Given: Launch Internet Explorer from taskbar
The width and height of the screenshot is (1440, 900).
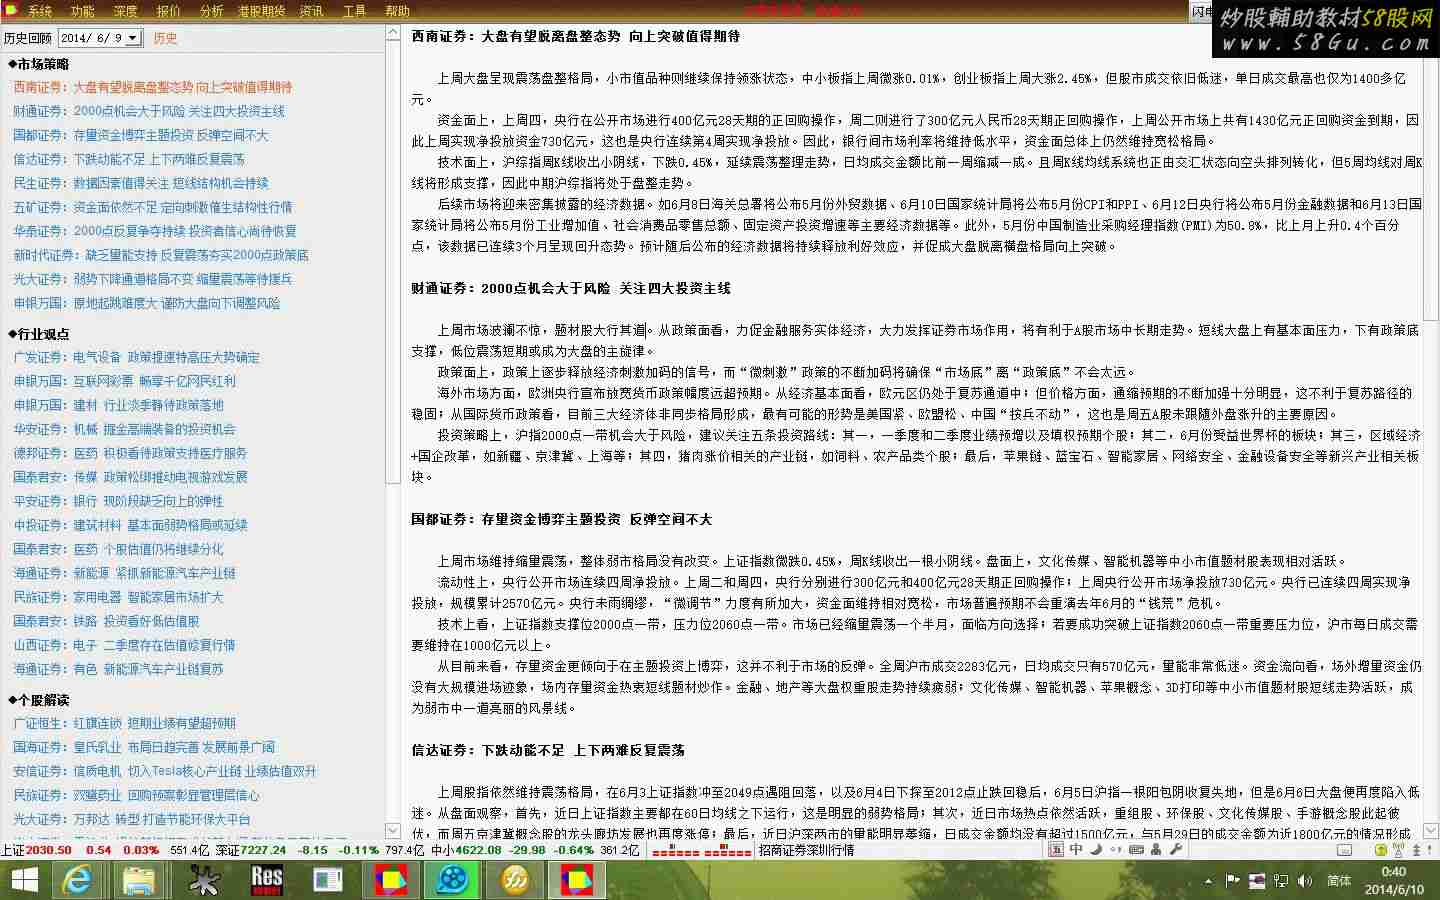Looking at the screenshot, I should [76, 880].
